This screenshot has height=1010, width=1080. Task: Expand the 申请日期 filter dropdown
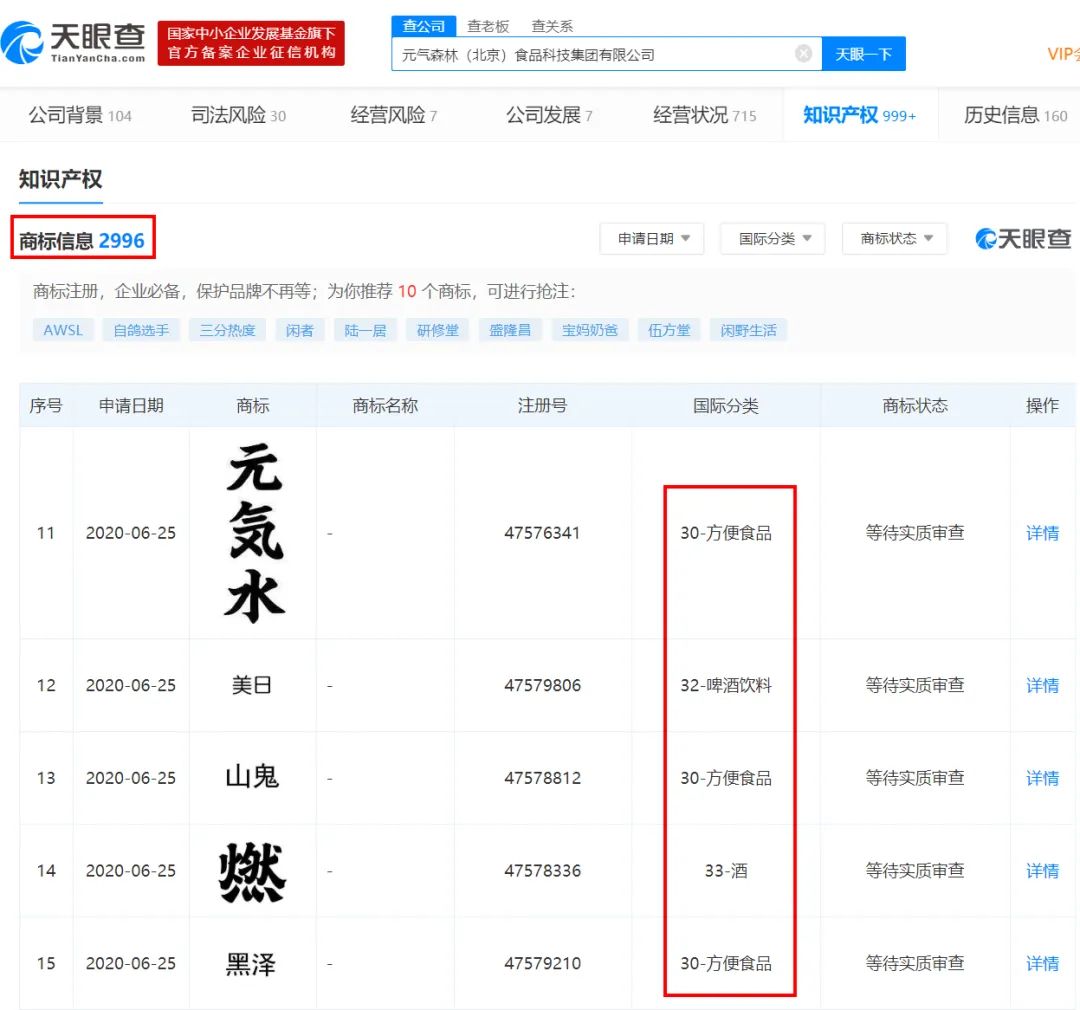(652, 238)
